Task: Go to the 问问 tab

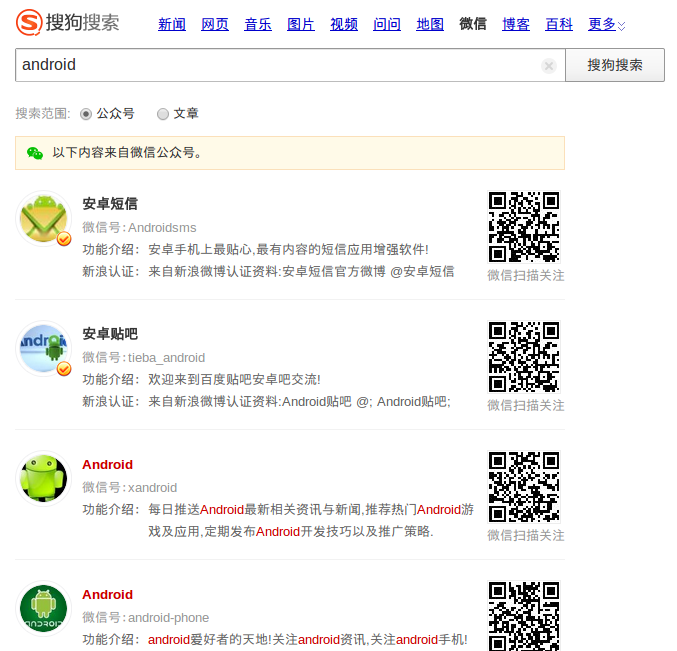Action: 387,24
